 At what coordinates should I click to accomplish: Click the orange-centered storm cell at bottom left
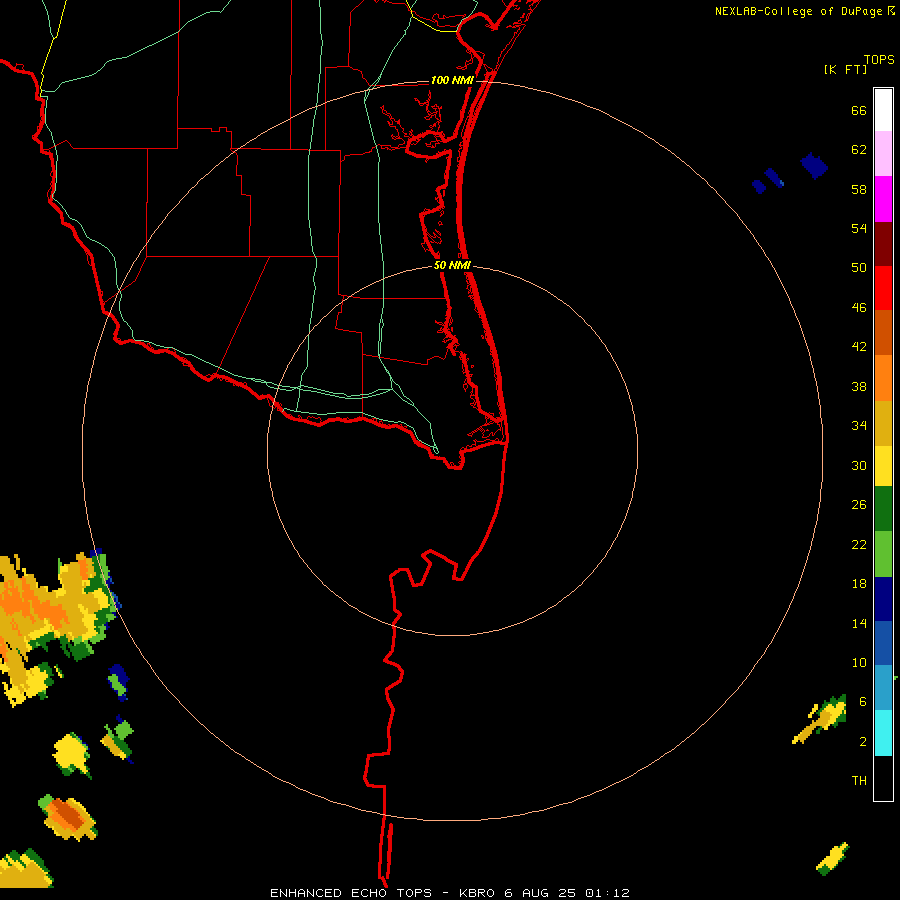tap(68, 817)
